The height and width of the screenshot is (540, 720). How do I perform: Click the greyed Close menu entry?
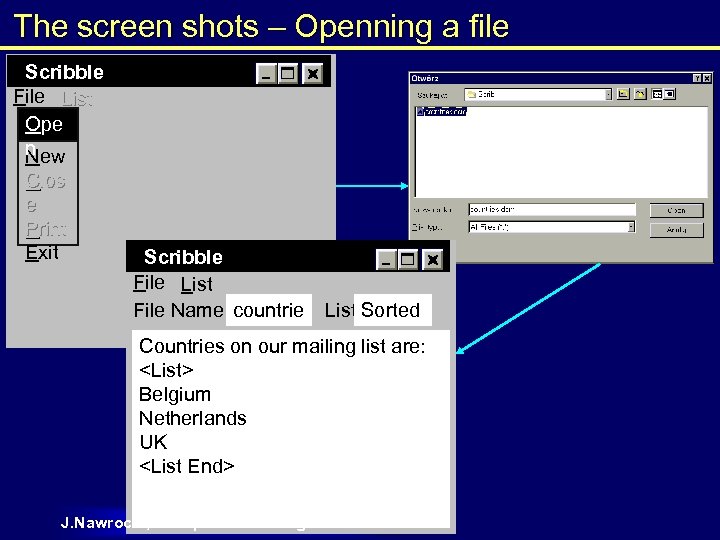pos(45,181)
